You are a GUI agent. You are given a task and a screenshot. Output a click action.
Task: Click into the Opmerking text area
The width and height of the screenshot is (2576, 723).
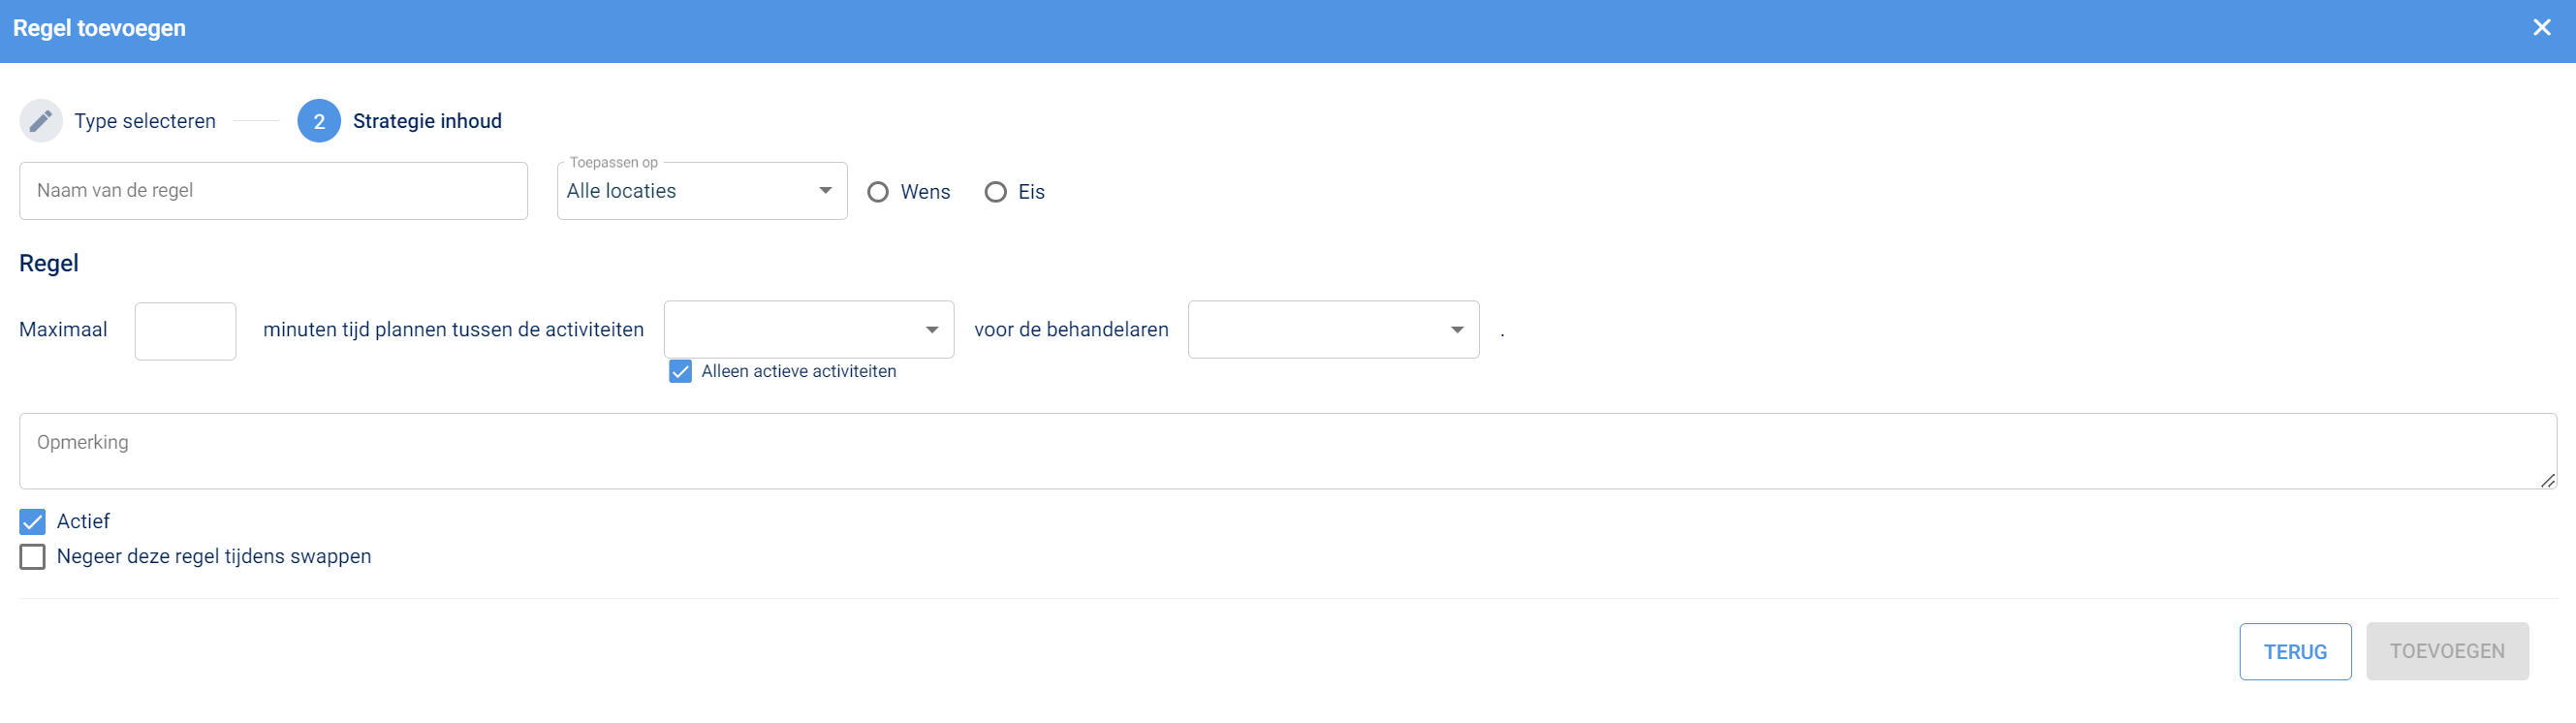point(1287,451)
